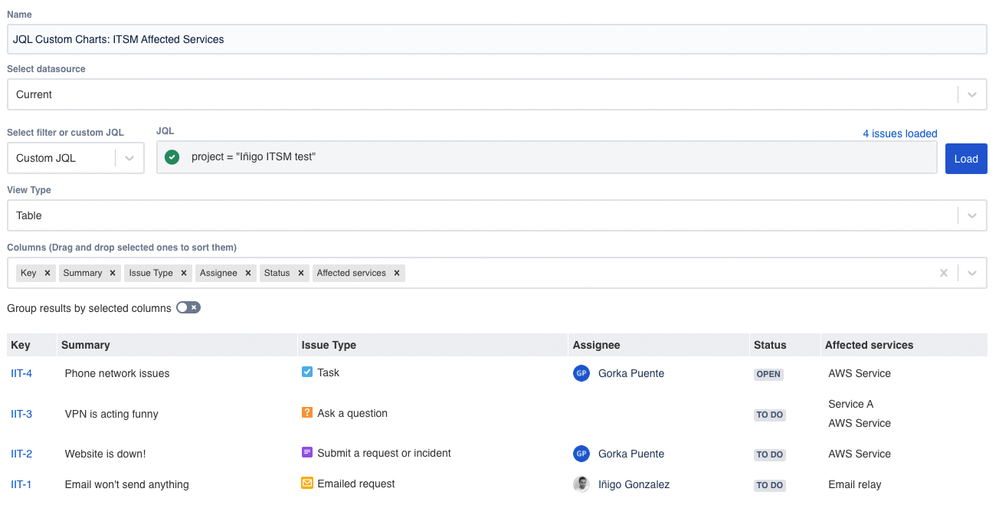
Task: Click the chart Name input field
Action: pyautogui.click(x=497, y=39)
